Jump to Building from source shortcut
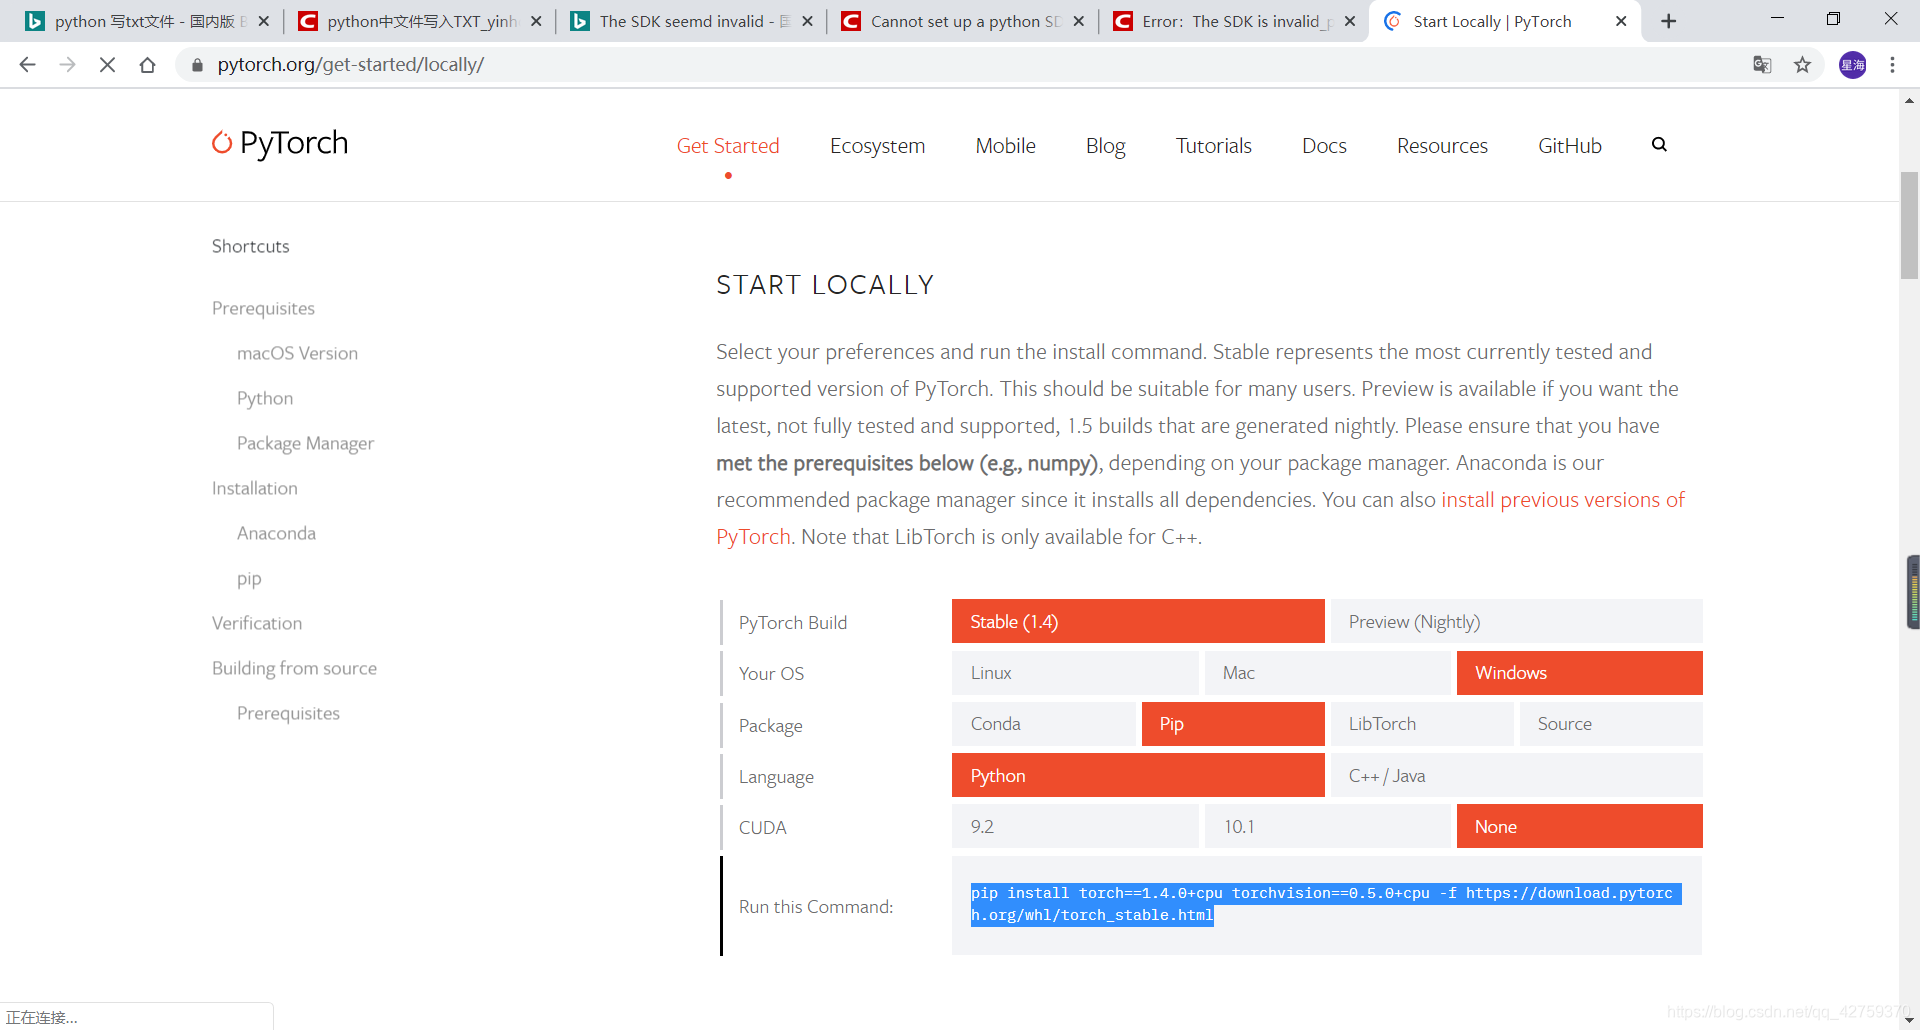Image resolution: width=1920 pixels, height=1030 pixels. coord(294,668)
